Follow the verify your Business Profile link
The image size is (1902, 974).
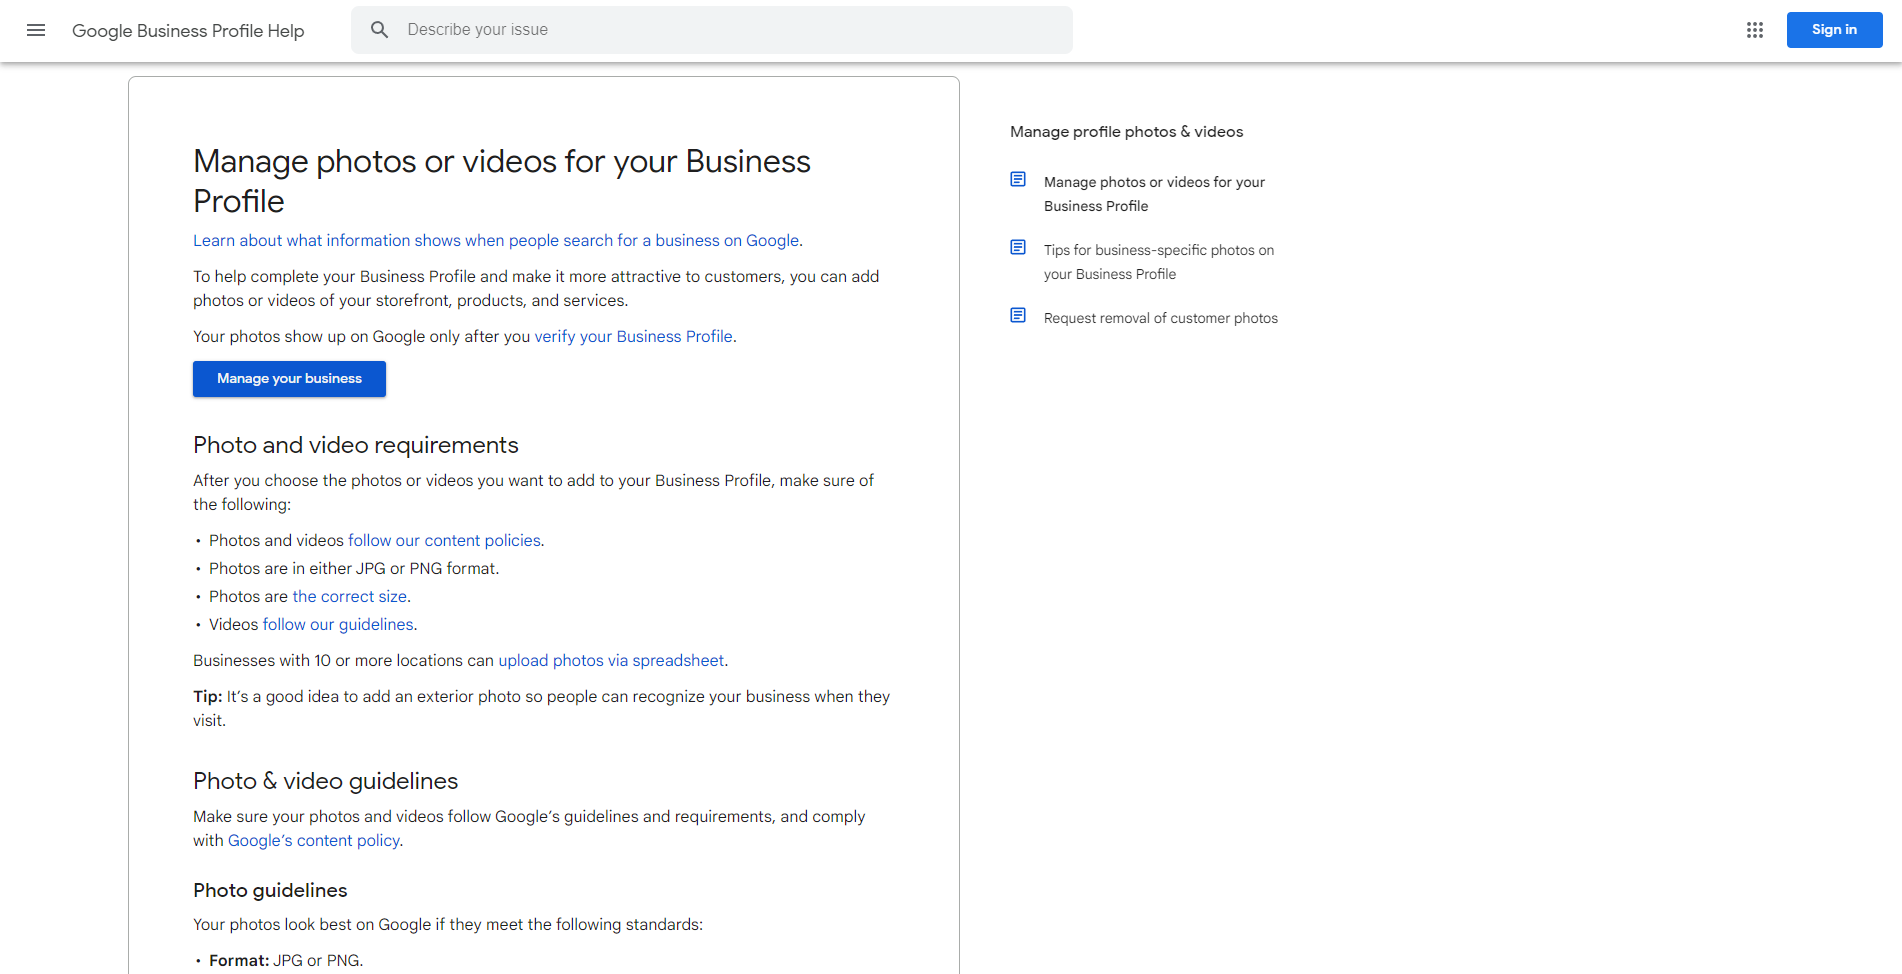click(633, 337)
